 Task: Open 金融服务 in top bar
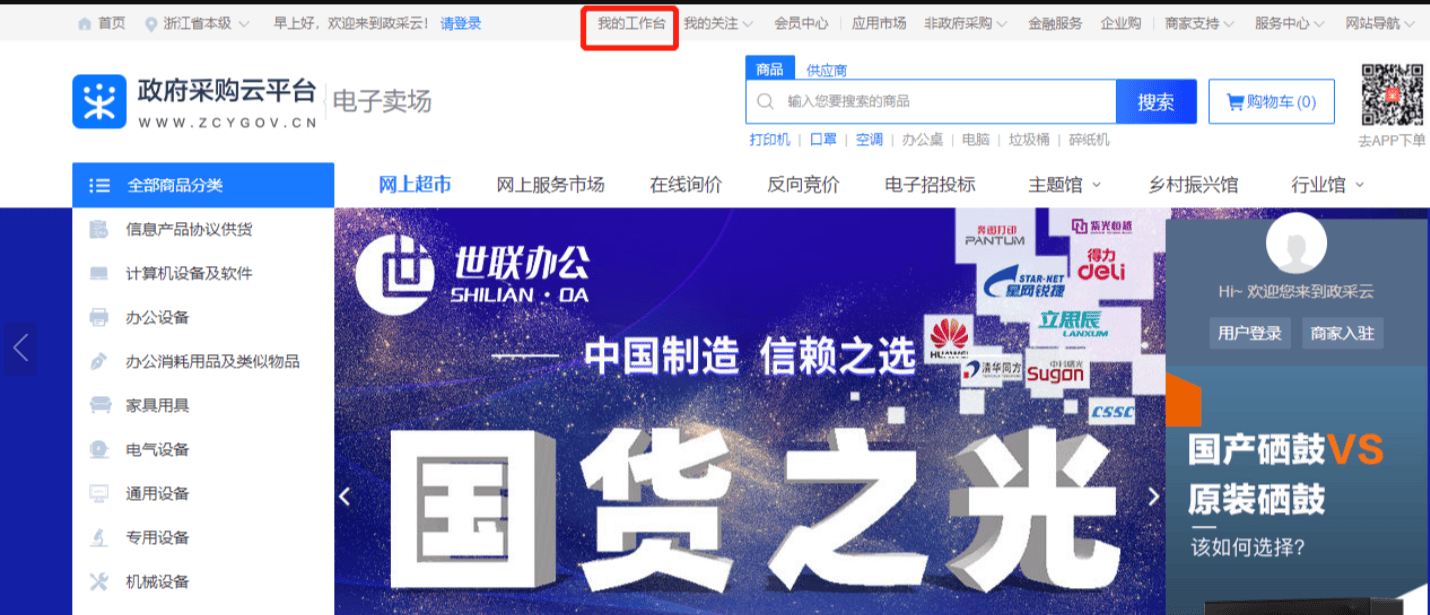coord(1055,23)
